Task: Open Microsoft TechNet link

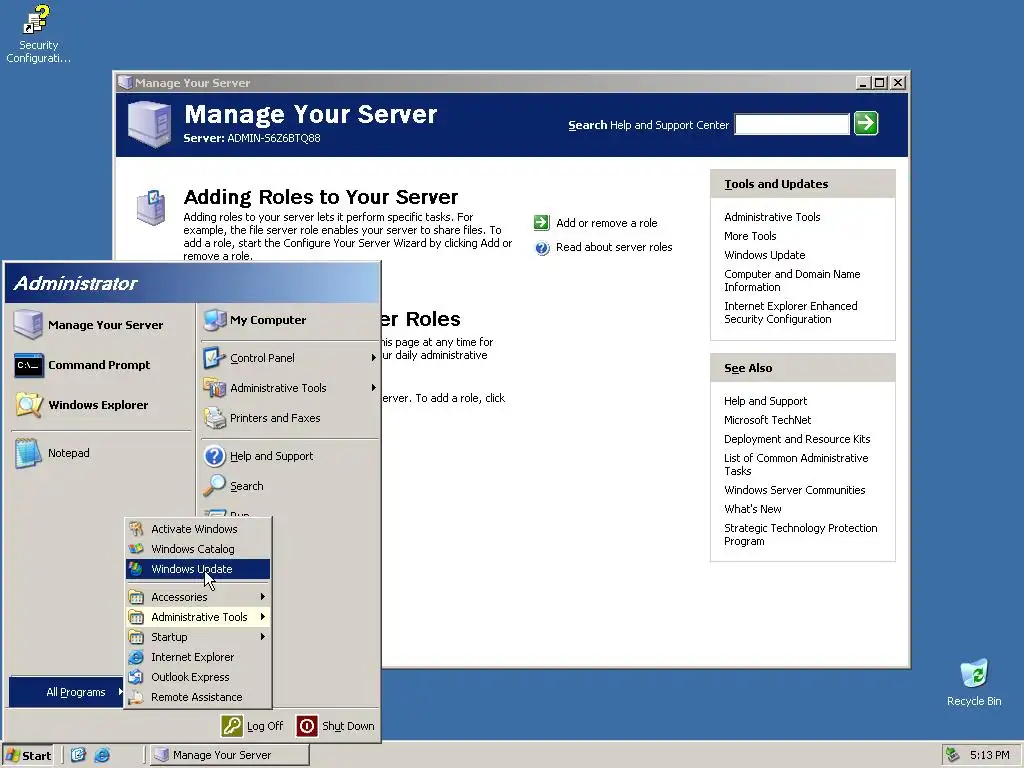Action: pos(767,420)
